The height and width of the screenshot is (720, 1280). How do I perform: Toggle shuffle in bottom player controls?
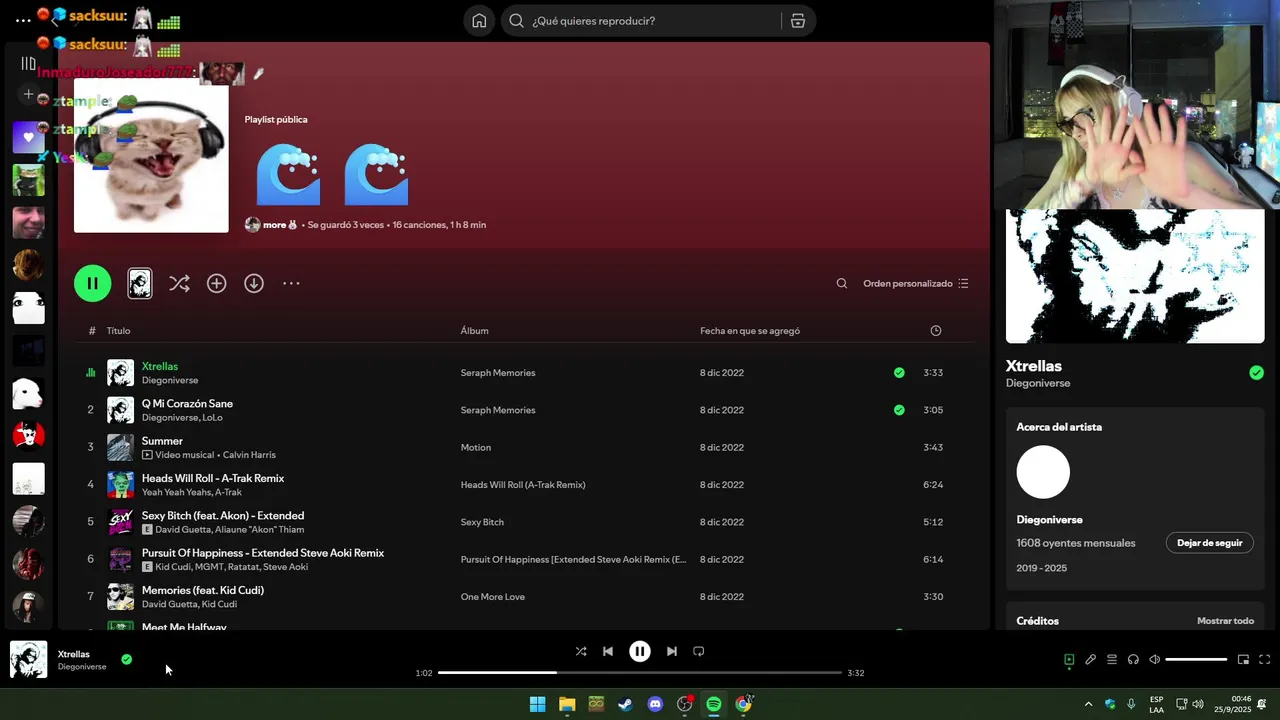581,651
